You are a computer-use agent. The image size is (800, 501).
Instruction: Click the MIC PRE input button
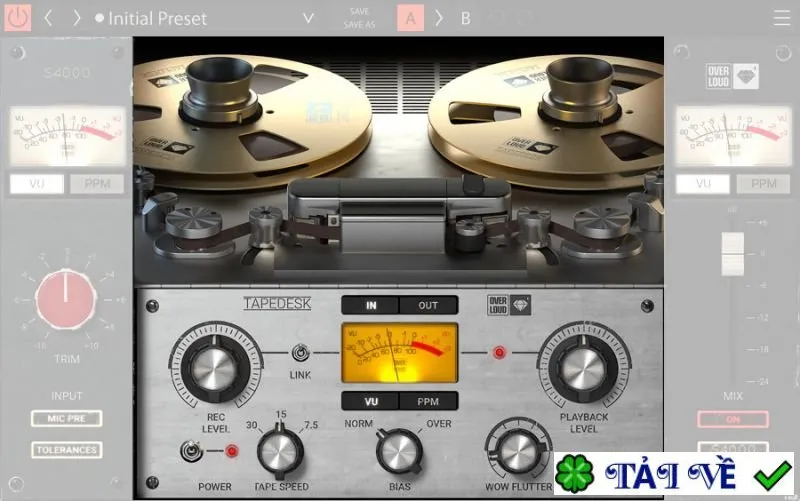pyautogui.click(x=67, y=418)
